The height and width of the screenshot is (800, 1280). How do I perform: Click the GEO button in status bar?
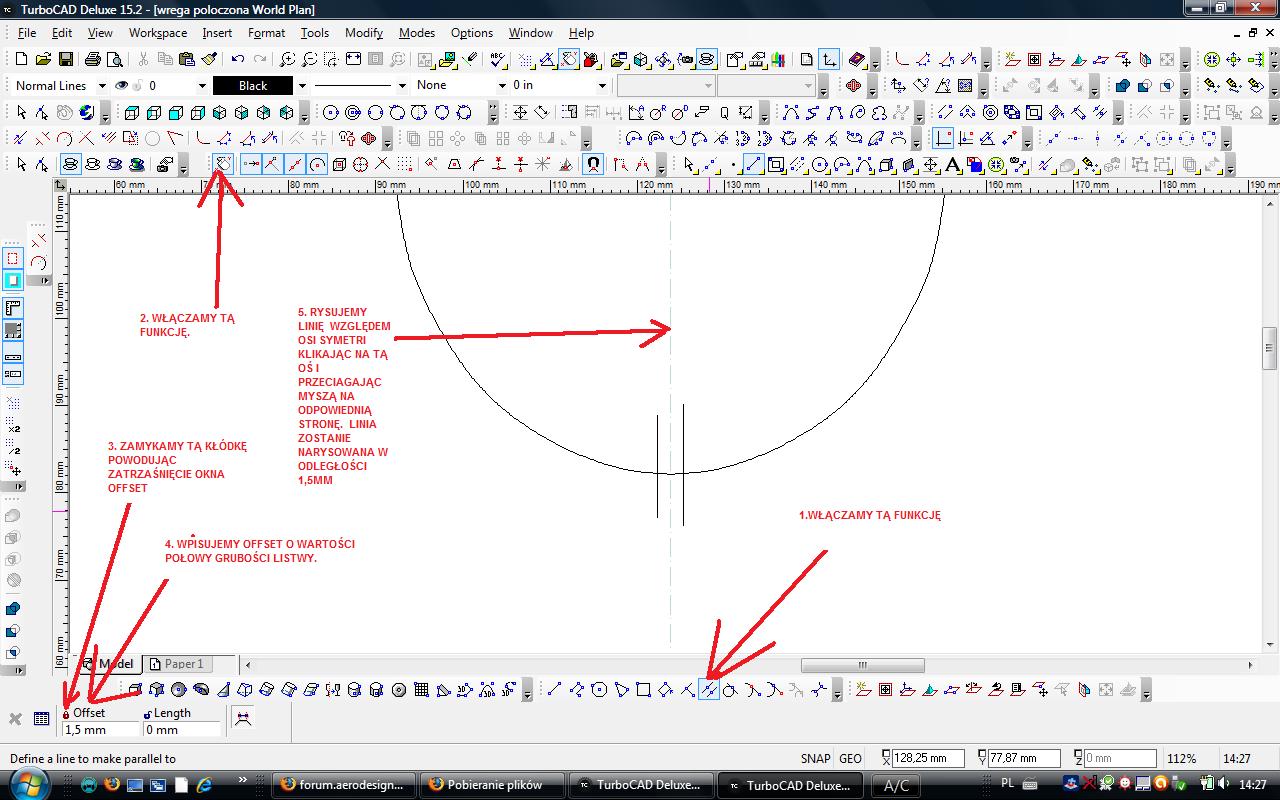(x=850, y=759)
